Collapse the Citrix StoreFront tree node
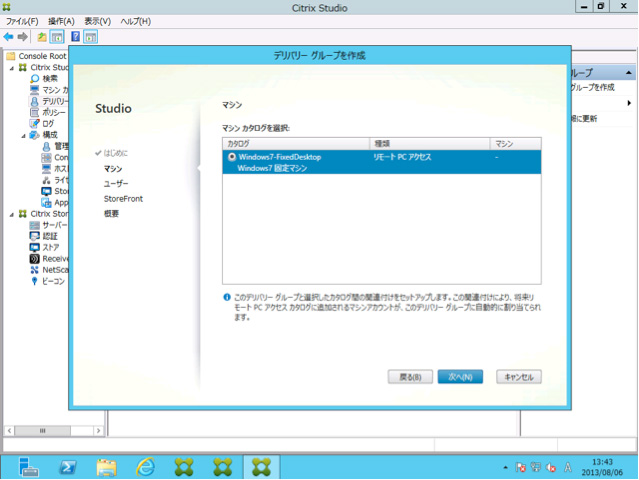This screenshot has height=480, width=639. 11,214
